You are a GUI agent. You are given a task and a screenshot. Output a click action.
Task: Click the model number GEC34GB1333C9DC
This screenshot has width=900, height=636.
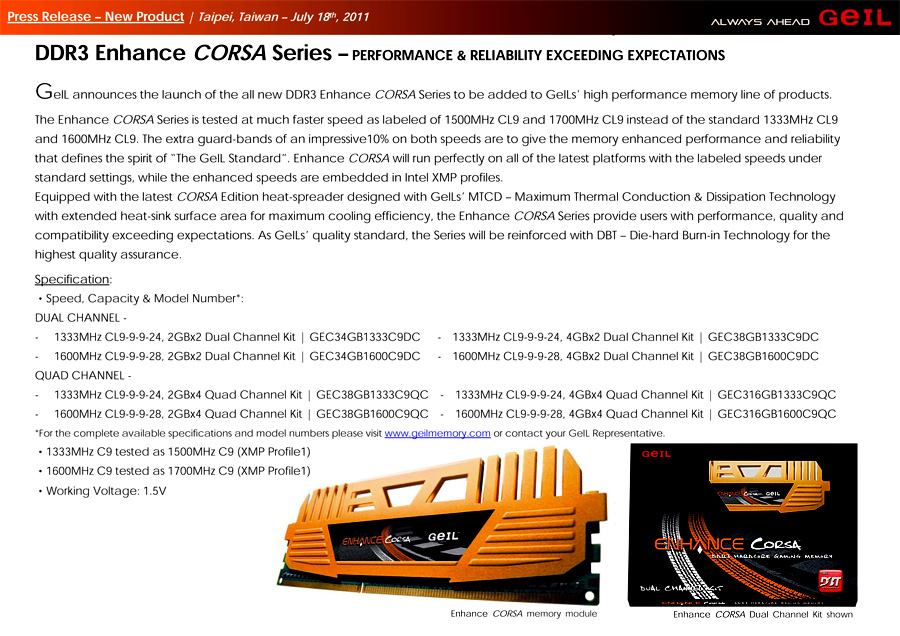coord(365,337)
